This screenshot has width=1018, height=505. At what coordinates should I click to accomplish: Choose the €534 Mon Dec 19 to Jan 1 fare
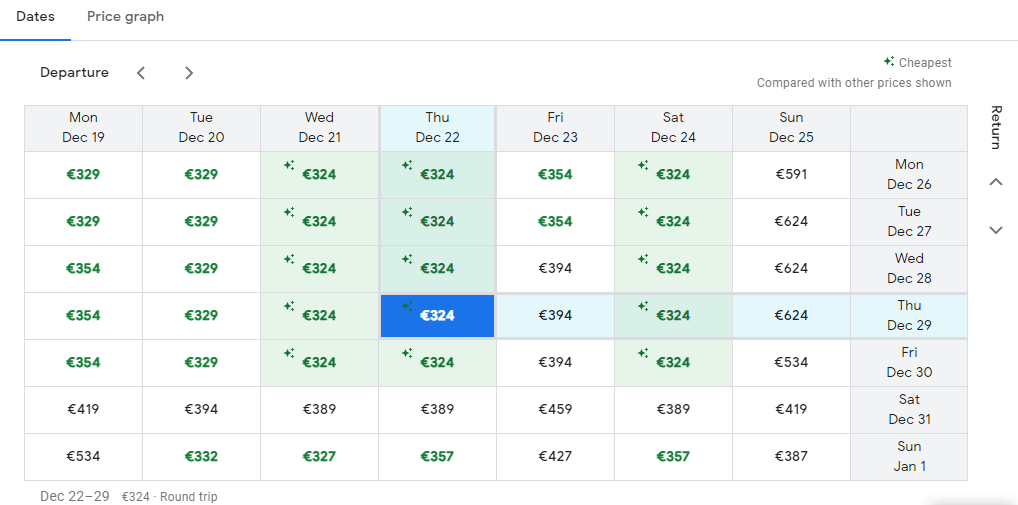tap(83, 456)
